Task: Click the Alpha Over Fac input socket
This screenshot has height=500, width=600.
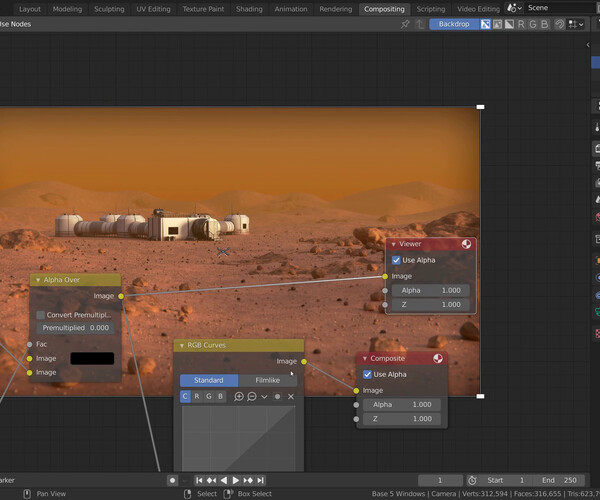Action: coord(29,344)
